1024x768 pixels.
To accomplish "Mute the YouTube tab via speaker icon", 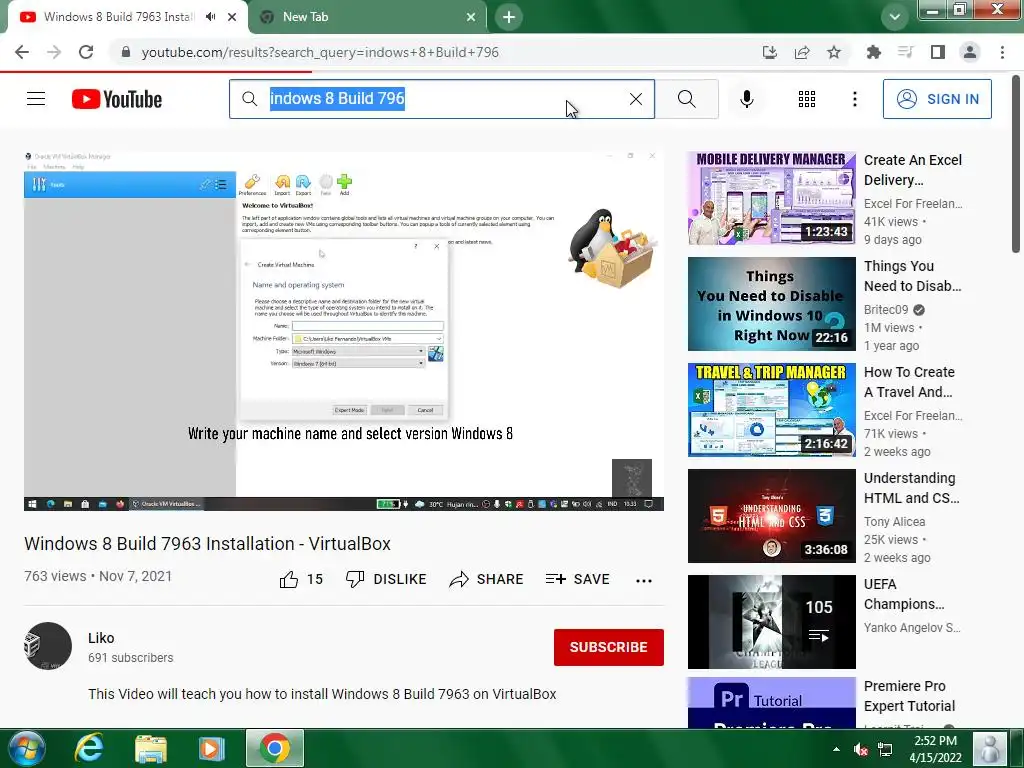I will (x=210, y=17).
